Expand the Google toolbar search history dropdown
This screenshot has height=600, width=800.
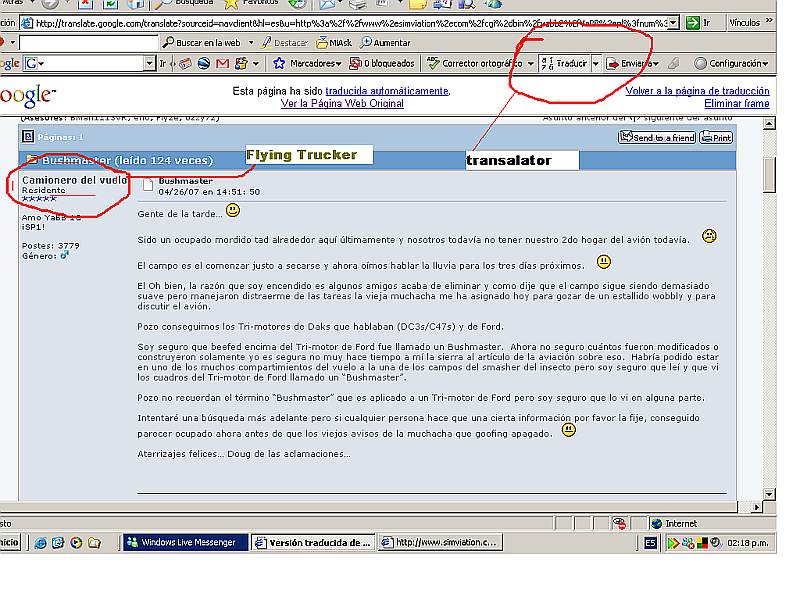[x=149, y=63]
